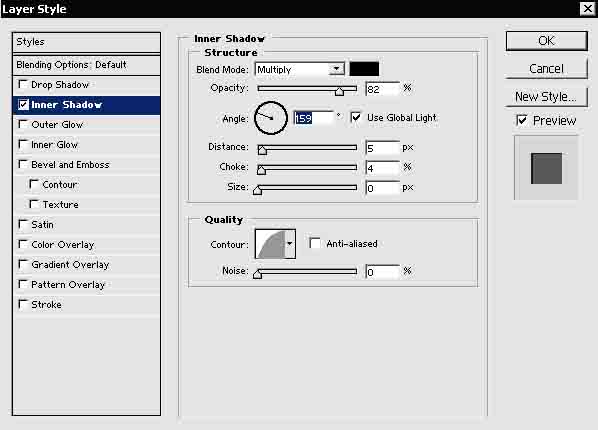
Task: Enable the Gradient Overlay checkbox
Action: pyautogui.click(x=23, y=264)
